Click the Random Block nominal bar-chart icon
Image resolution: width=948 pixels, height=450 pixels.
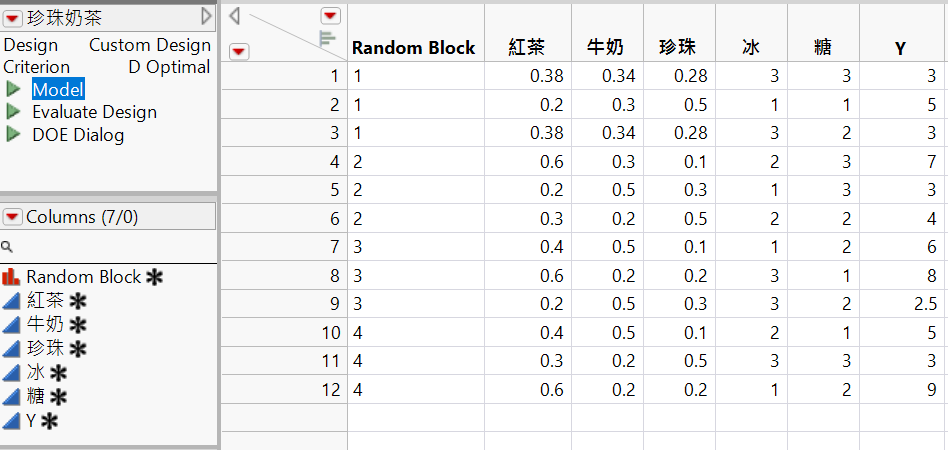click(11, 277)
